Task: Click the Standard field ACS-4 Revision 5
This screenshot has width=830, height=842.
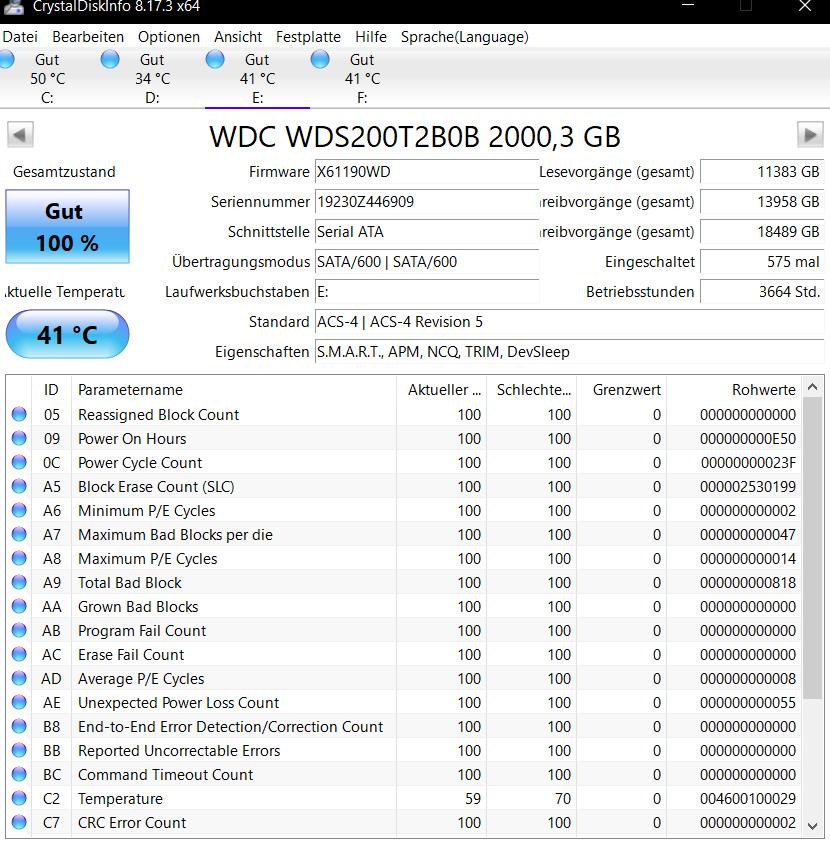Action: click(x=569, y=322)
